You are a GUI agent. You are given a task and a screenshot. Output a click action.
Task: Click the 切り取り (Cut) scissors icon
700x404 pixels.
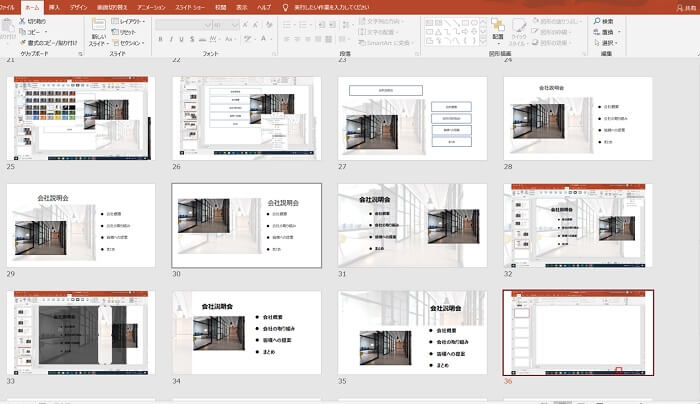[22, 20]
